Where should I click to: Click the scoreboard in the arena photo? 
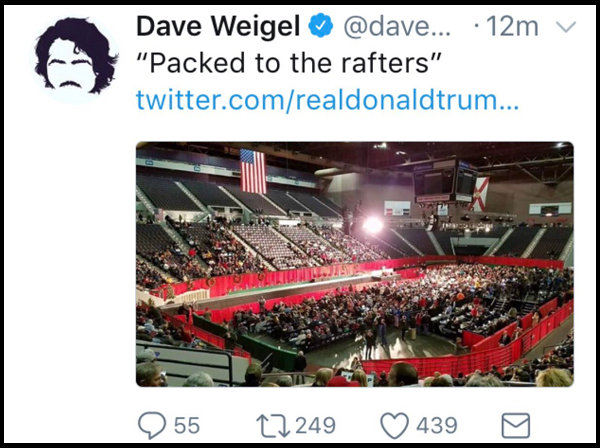coord(445,181)
